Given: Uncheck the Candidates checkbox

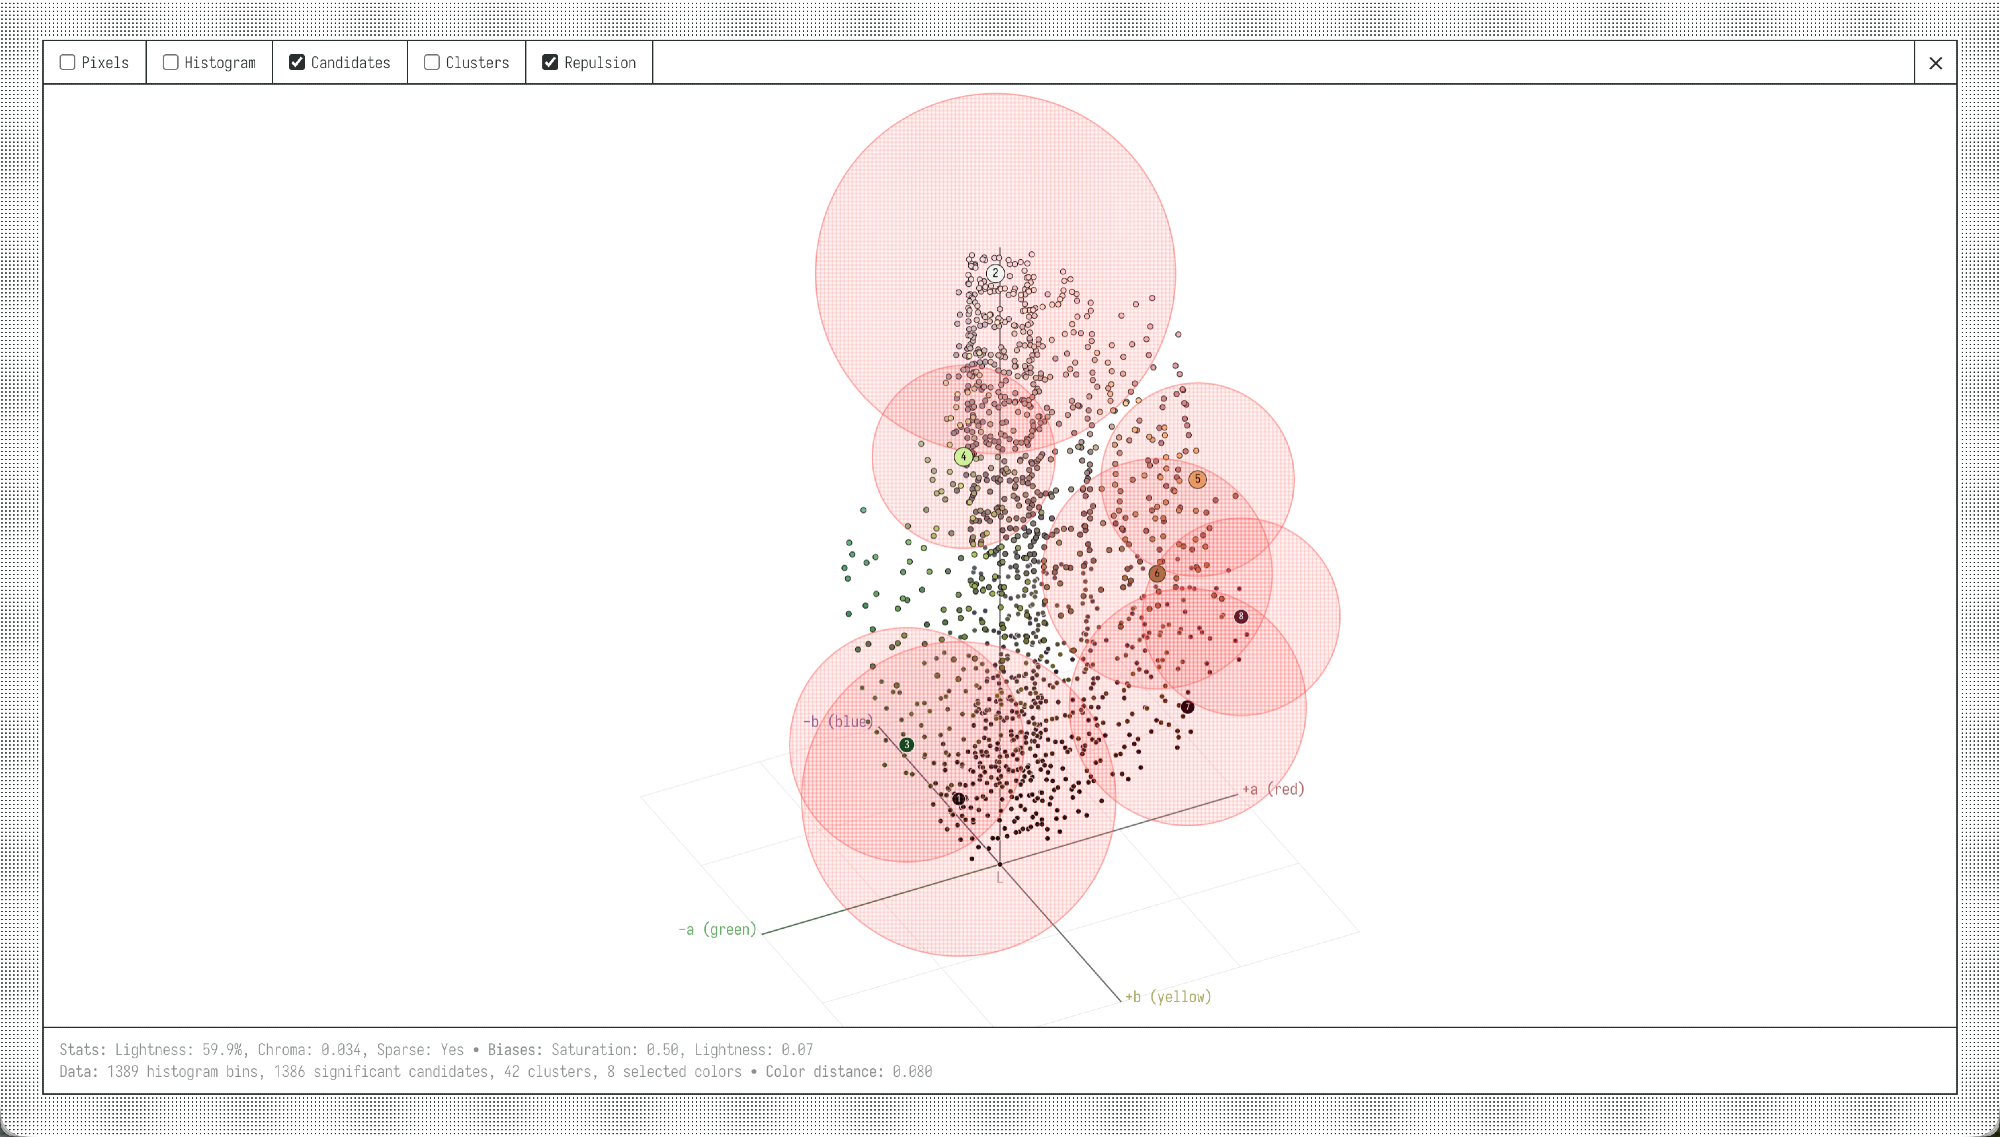Looking at the screenshot, I should coord(297,62).
